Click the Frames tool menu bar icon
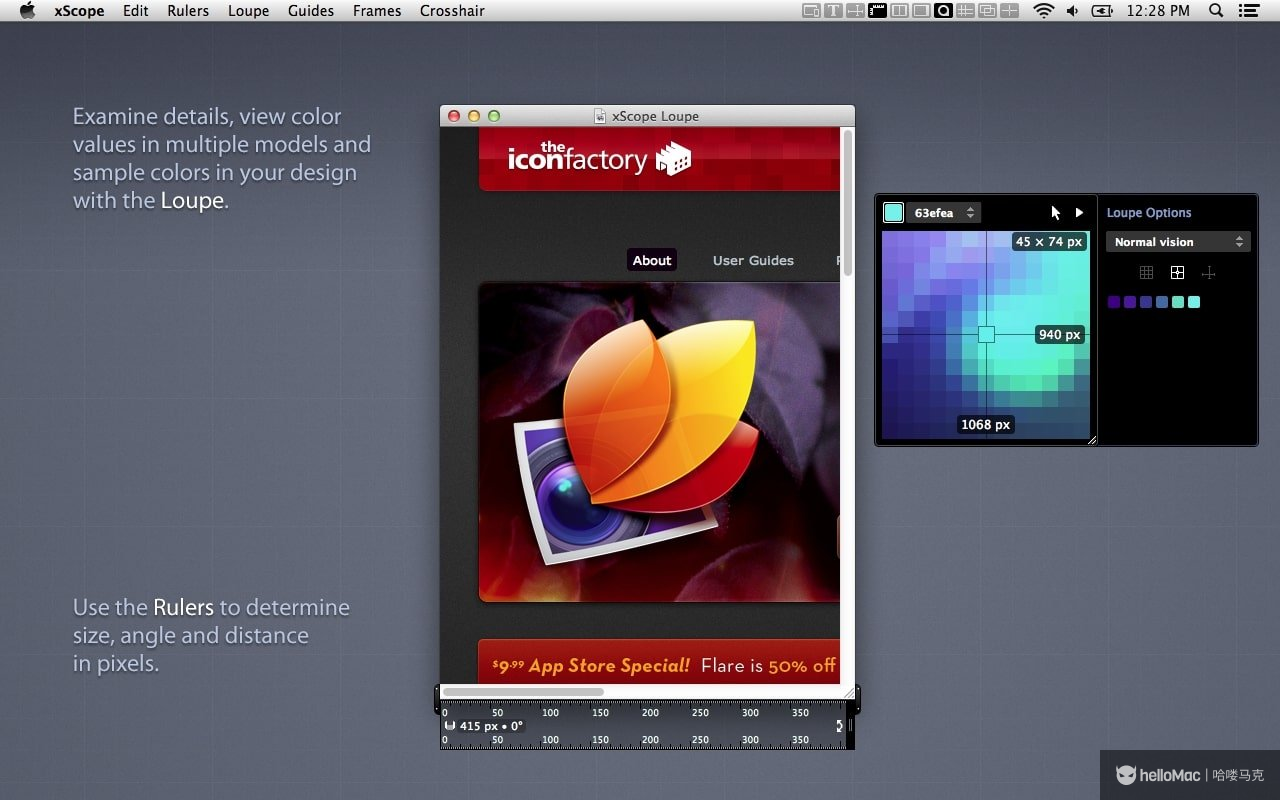The image size is (1280, 800). [987, 11]
